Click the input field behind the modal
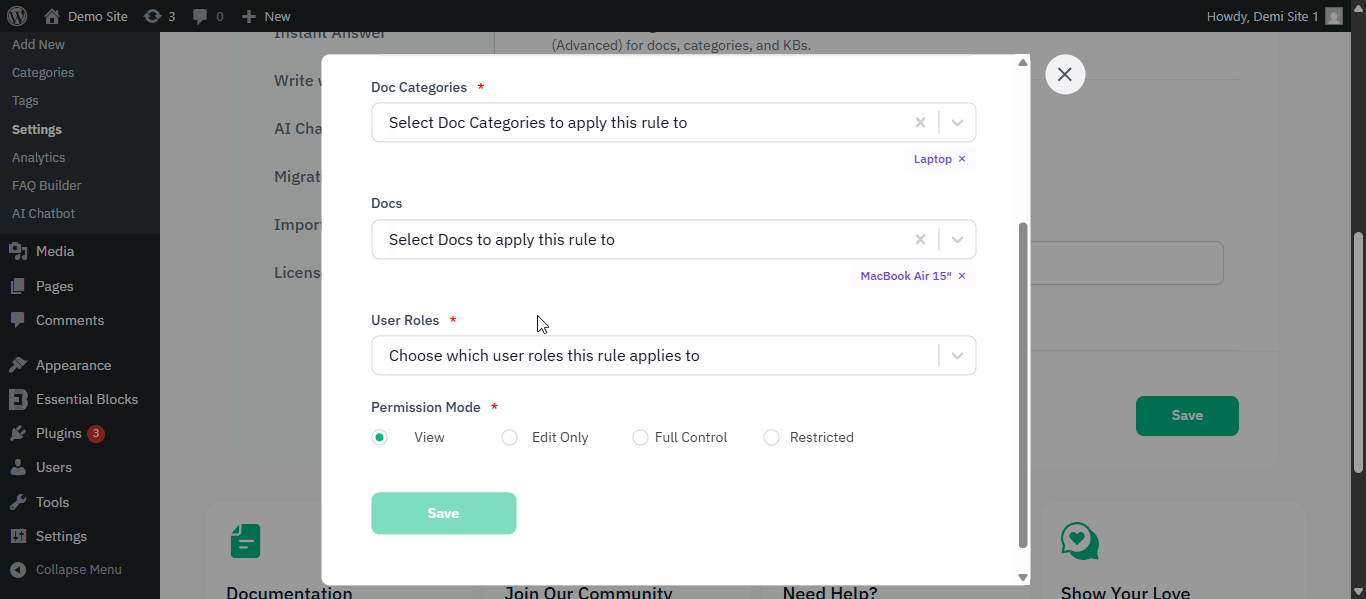The height and width of the screenshot is (599, 1366). click(1126, 263)
